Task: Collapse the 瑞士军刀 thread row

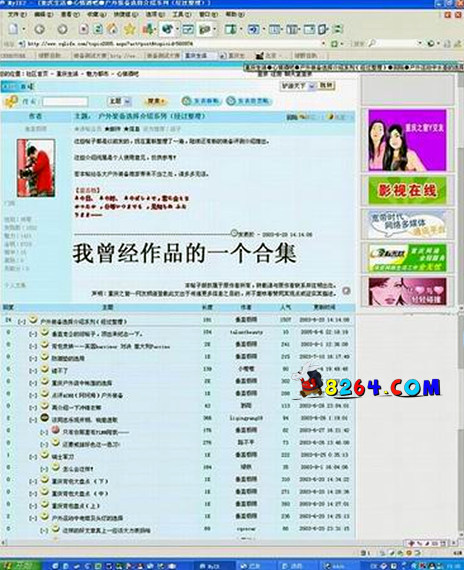Action: (x=33, y=457)
